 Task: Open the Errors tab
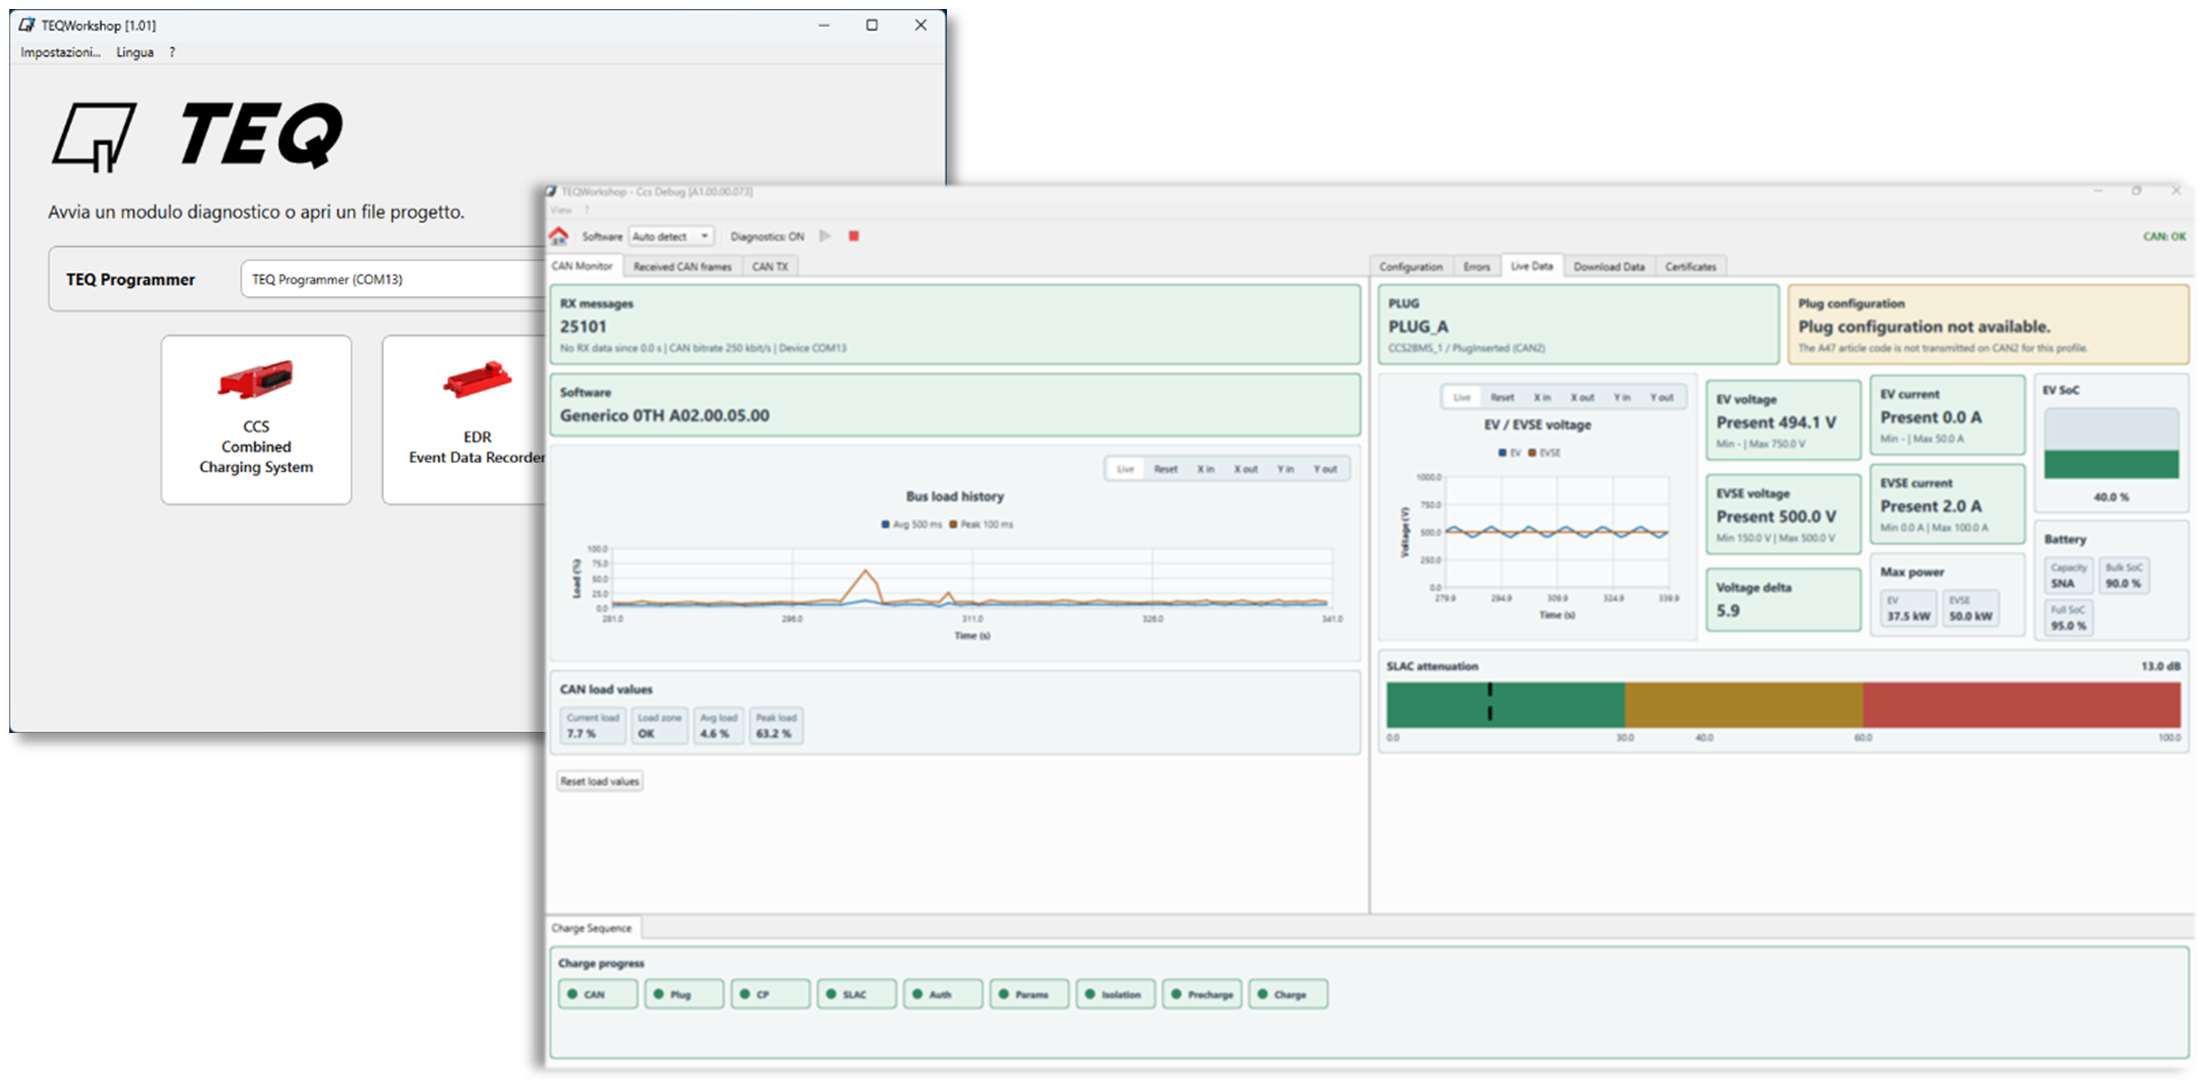coord(1477,267)
